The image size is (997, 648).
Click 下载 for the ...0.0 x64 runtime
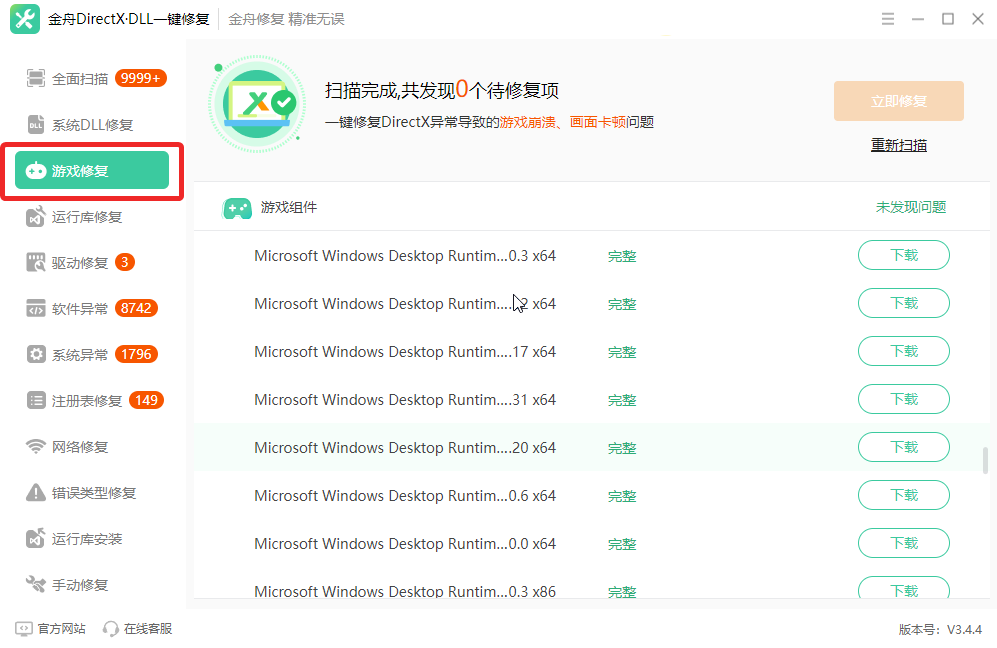904,543
